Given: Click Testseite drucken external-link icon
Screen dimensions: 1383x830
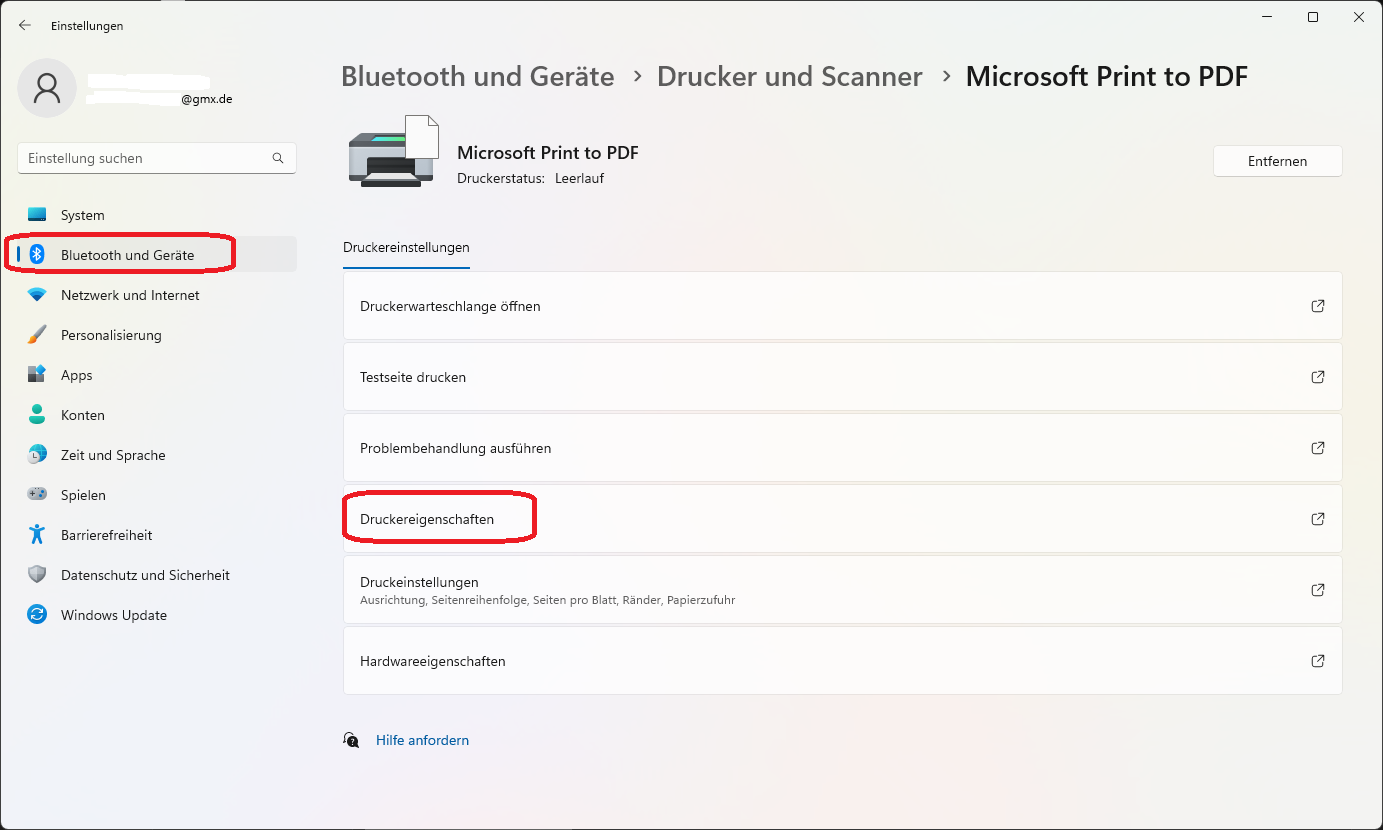Looking at the screenshot, I should (1318, 377).
